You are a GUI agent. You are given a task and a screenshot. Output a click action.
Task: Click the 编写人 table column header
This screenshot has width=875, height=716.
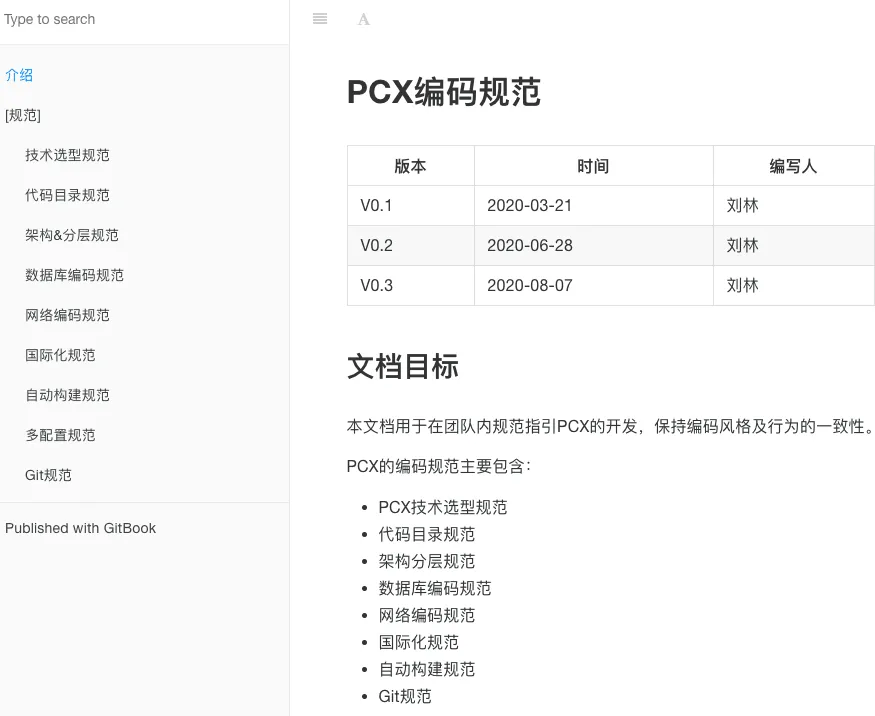pyautogui.click(x=794, y=166)
